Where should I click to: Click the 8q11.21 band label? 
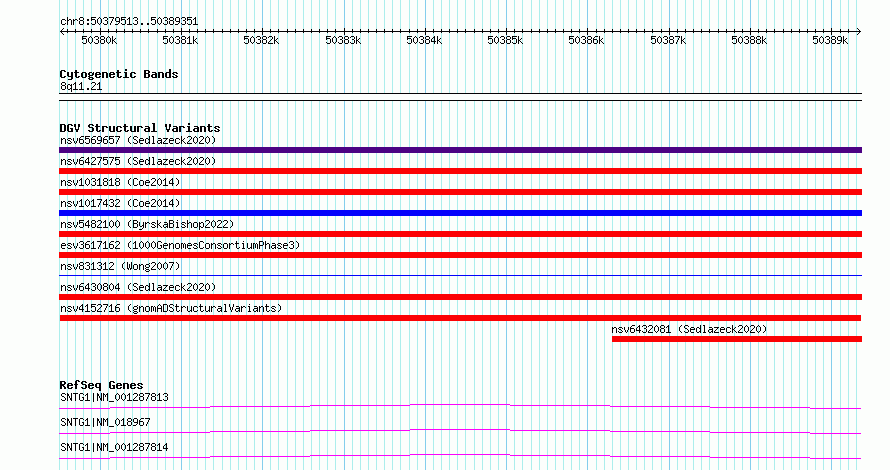[x=81, y=86]
